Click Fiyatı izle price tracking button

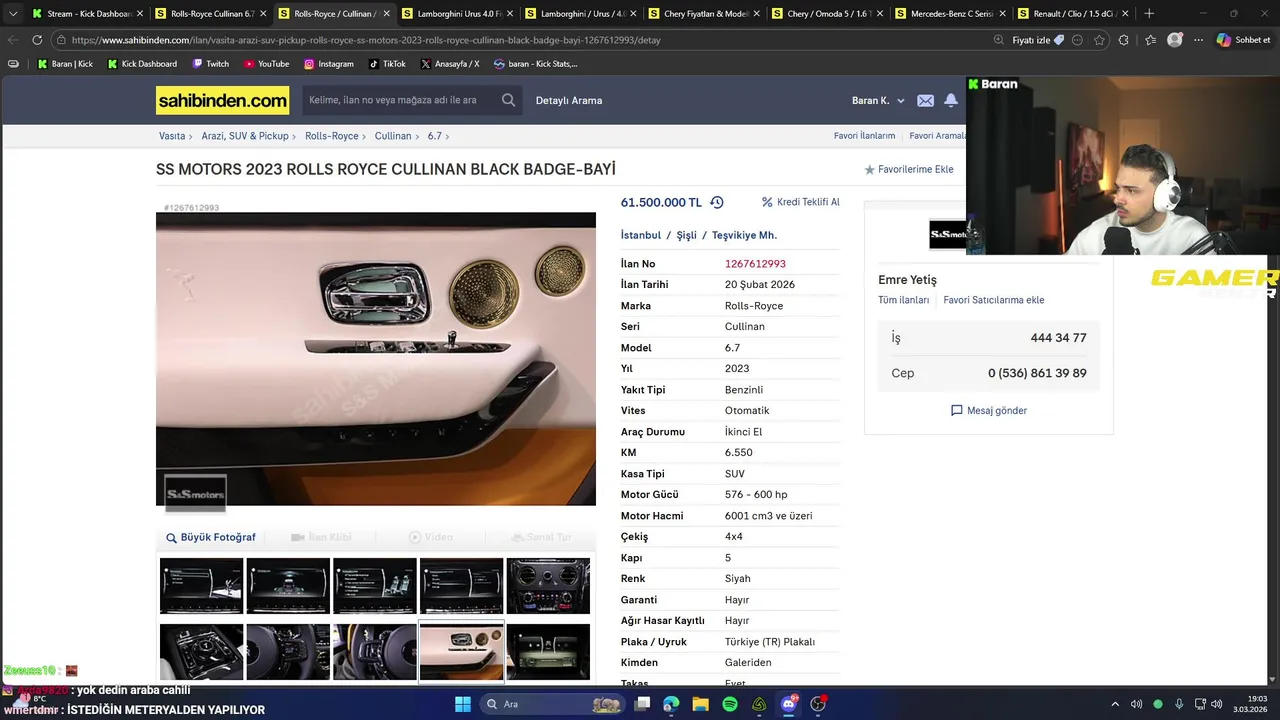click(1038, 40)
